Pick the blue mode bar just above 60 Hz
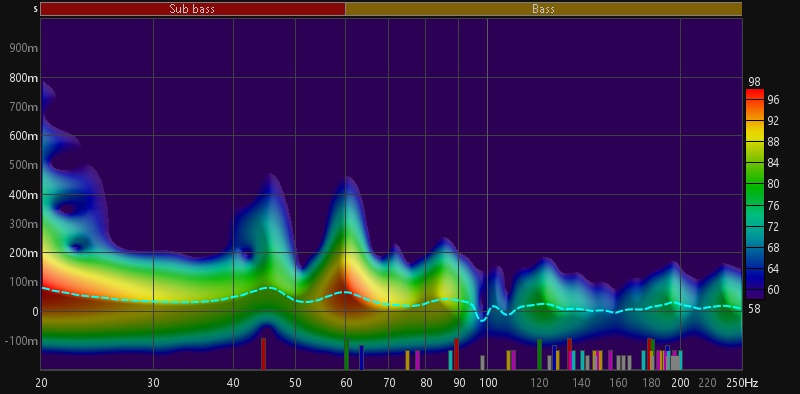The image size is (800, 394). coord(361,358)
